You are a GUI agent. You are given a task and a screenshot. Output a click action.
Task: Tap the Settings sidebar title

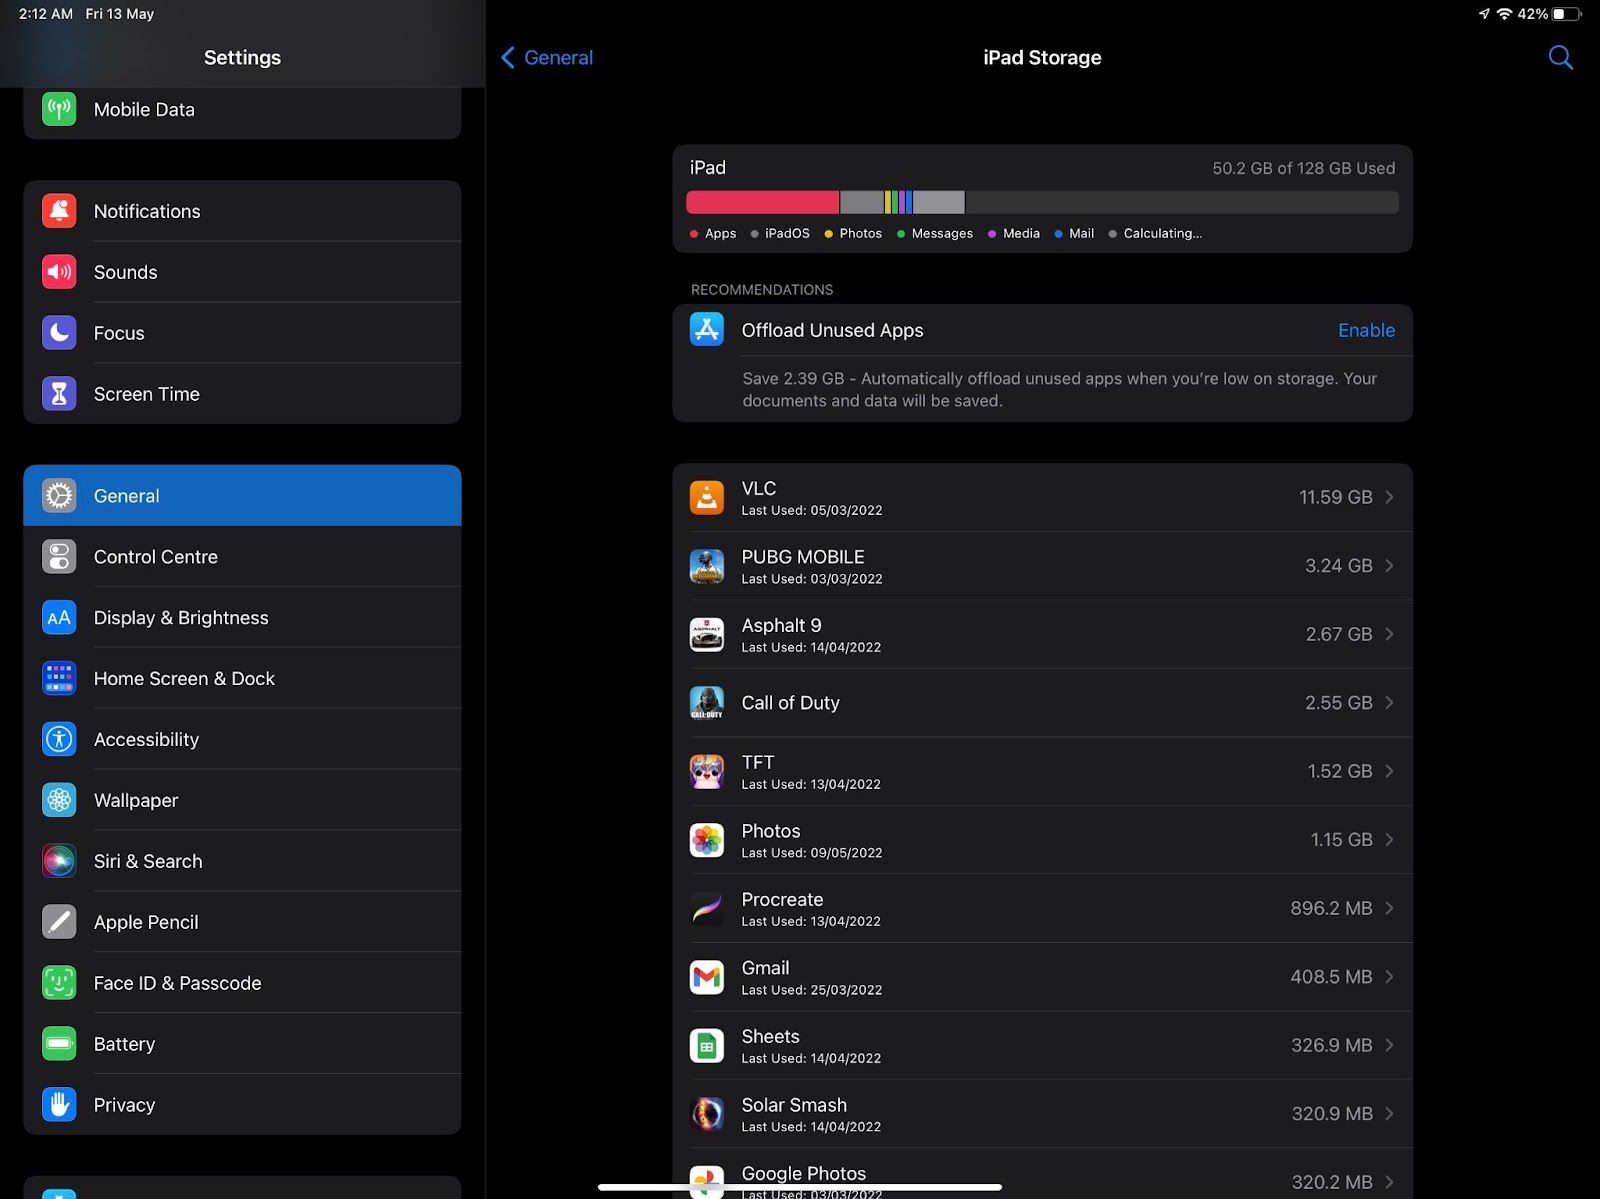click(242, 58)
